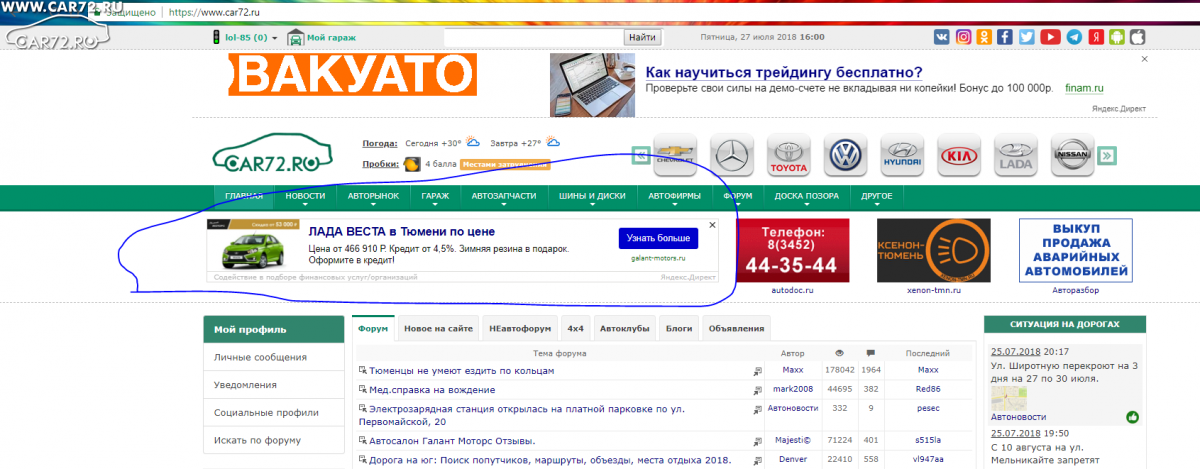Switch to 4x4 tab
Image resolution: width=1200 pixels, height=469 pixels.
[575, 328]
